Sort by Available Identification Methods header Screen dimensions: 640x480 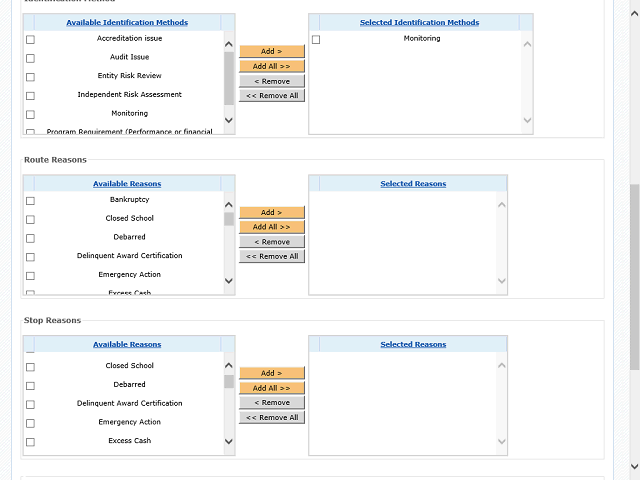[x=127, y=22]
